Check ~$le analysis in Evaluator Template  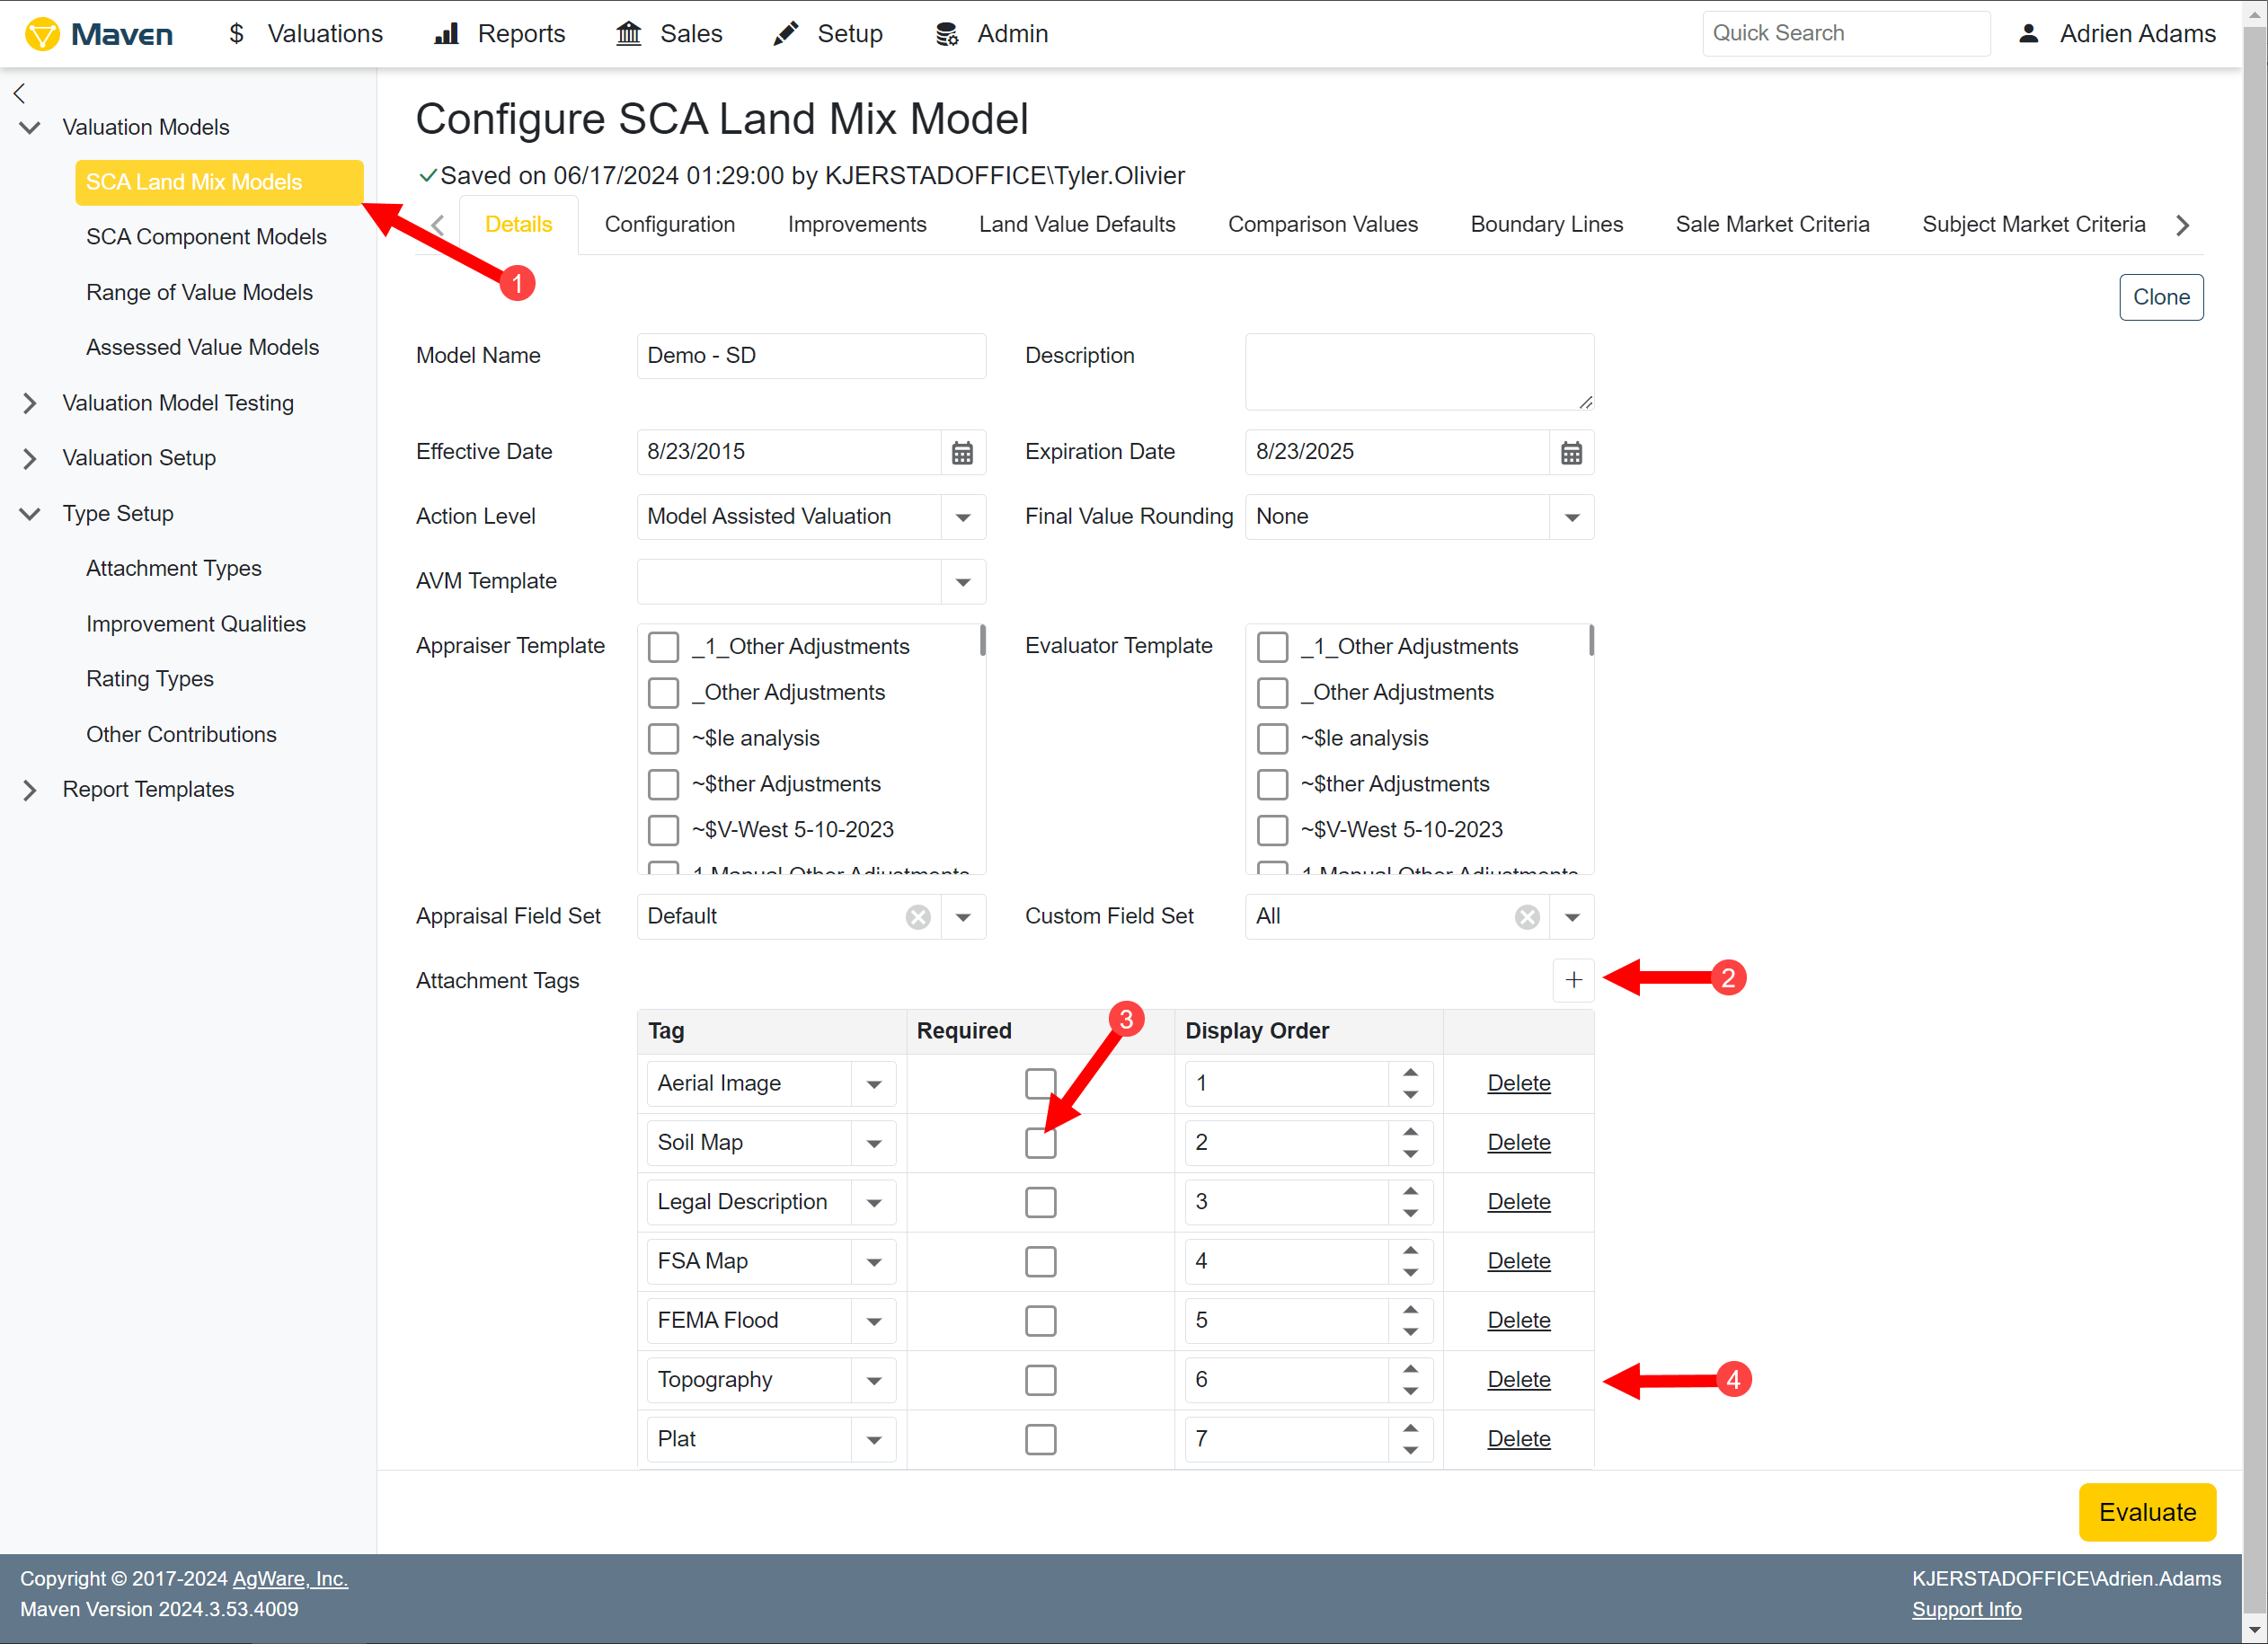coord(1272,739)
